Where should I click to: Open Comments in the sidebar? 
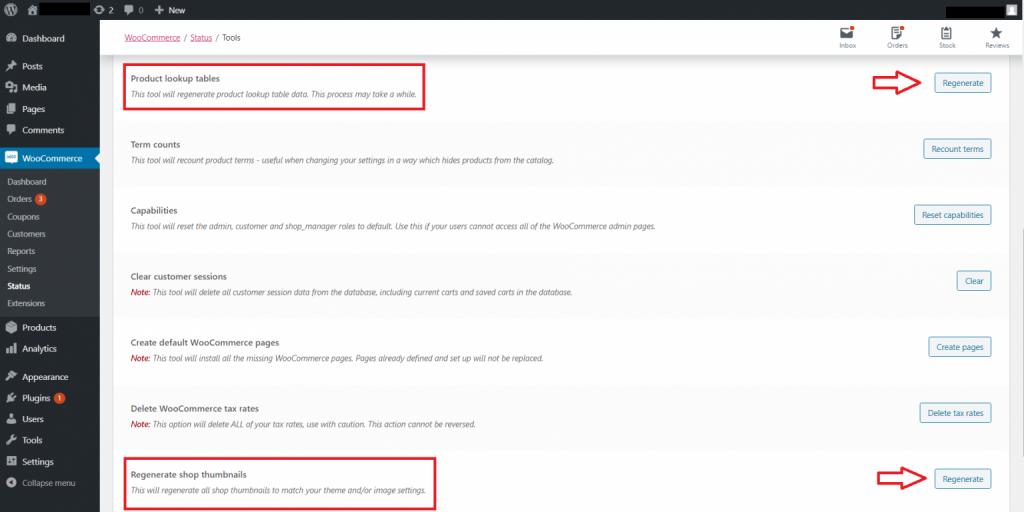[x=50, y=130]
